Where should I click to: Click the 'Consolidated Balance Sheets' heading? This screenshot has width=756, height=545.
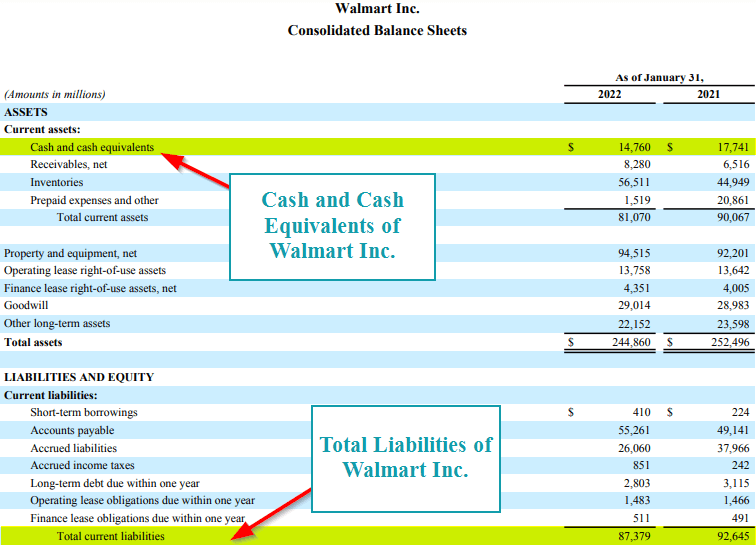click(377, 30)
